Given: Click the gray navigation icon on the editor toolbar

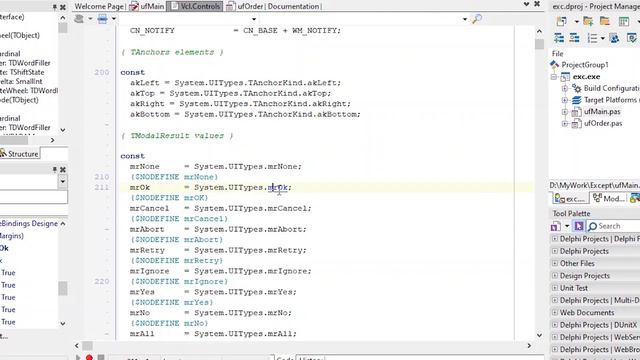Looking at the screenshot, I should (x=79, y=19).
